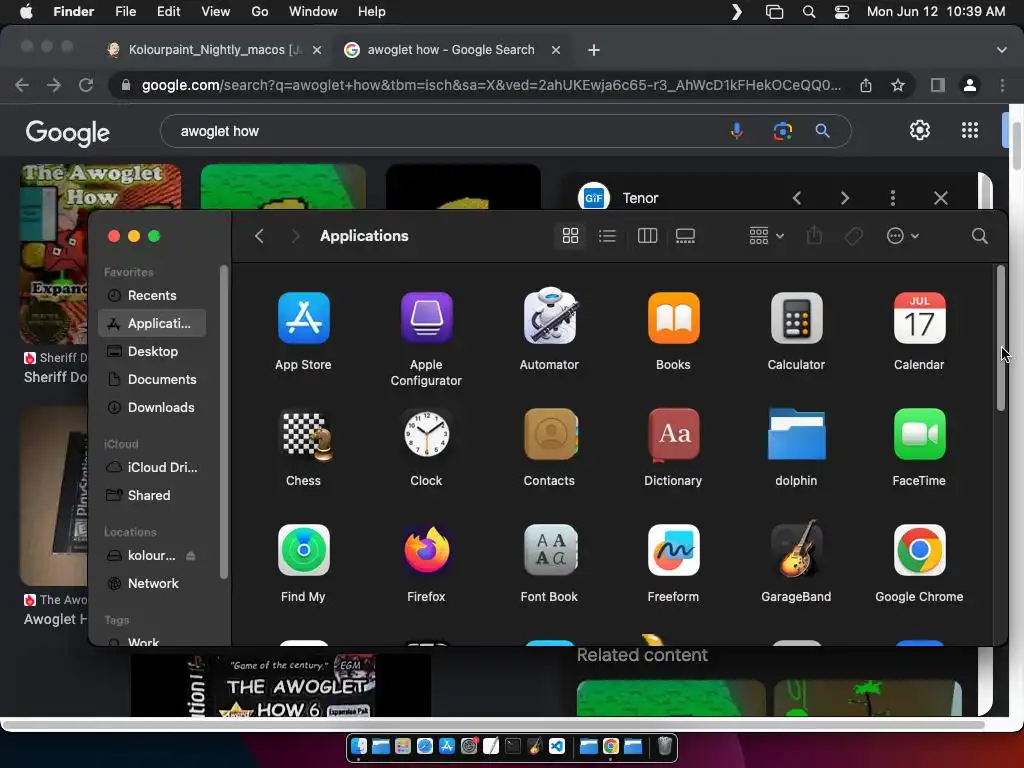The image size is (1024, 768).
Task: Select the Contacts app icon
Action: 550,434
